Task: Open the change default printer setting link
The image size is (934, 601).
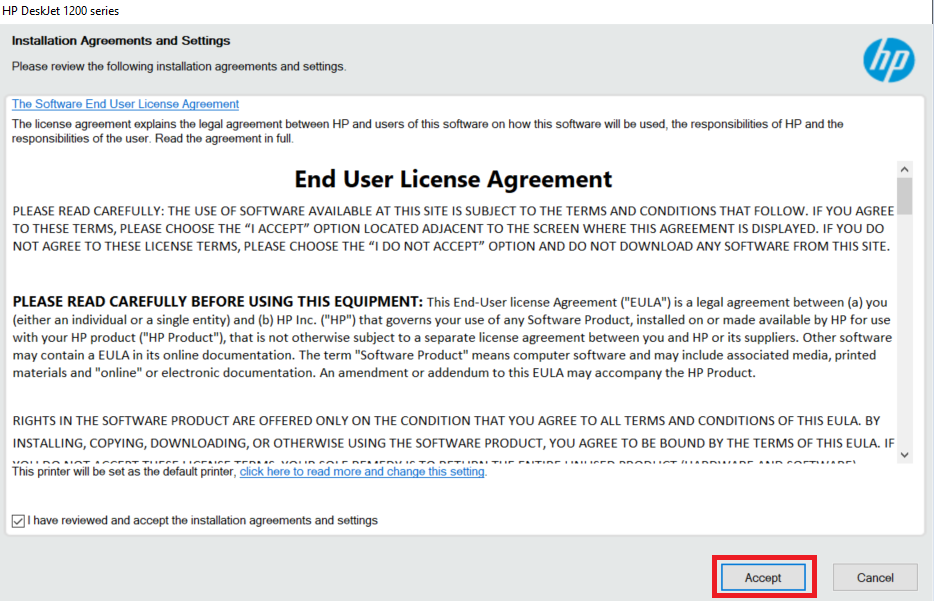Action: [x=362, y=471]
